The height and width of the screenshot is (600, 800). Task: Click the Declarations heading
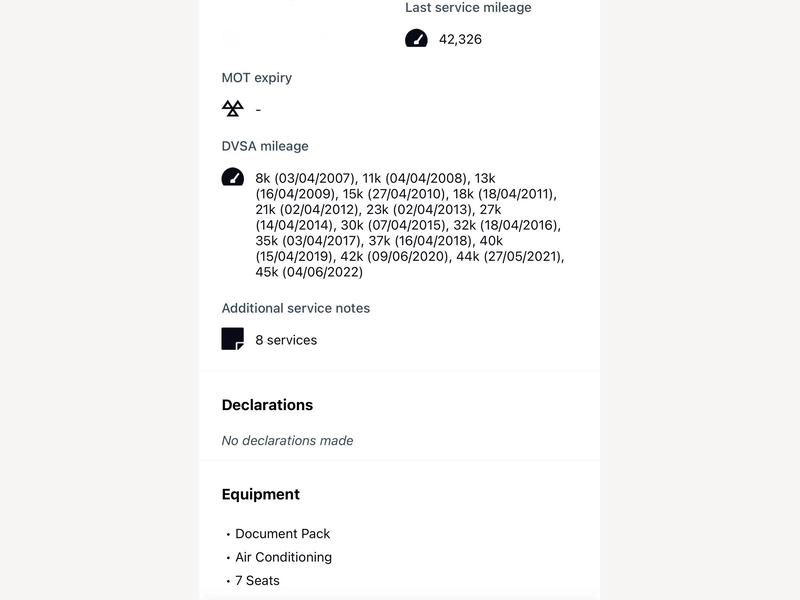(267, 405)
